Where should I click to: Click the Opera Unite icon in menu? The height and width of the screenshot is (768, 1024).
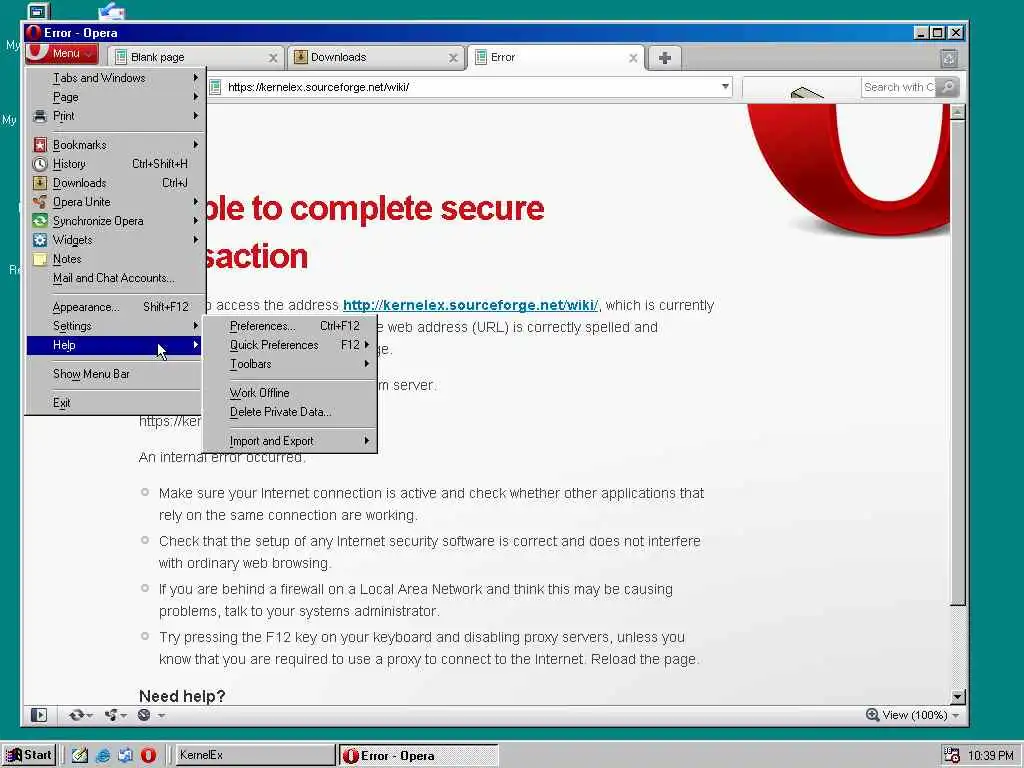40,201
